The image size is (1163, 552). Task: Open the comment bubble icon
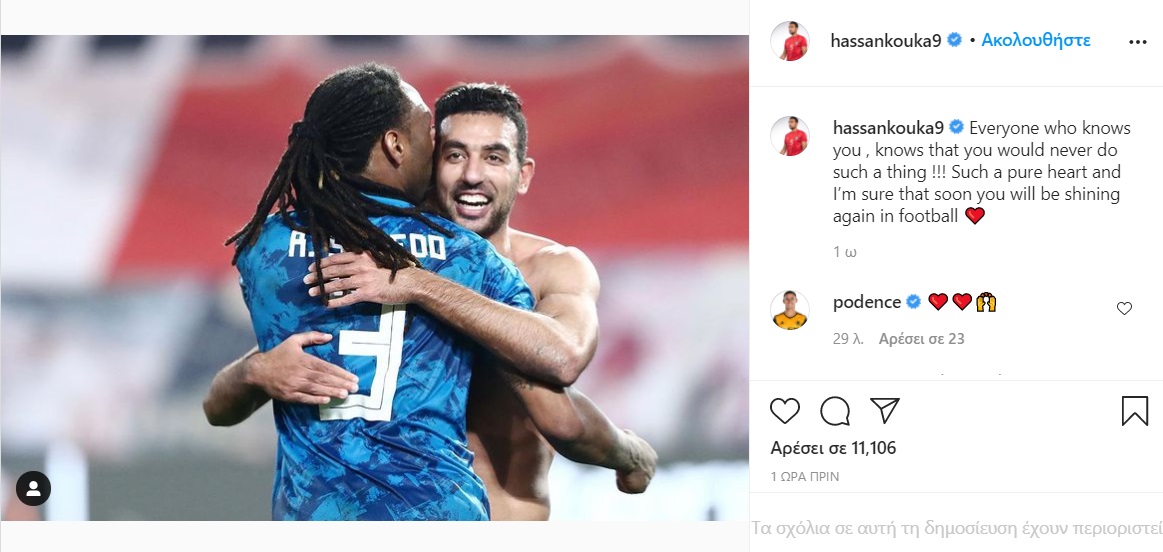[x=835, y=410]
